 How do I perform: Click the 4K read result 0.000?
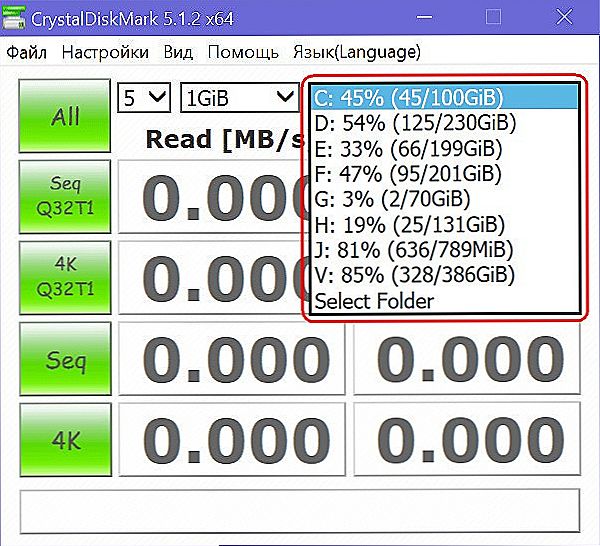(x=232, y=440)
